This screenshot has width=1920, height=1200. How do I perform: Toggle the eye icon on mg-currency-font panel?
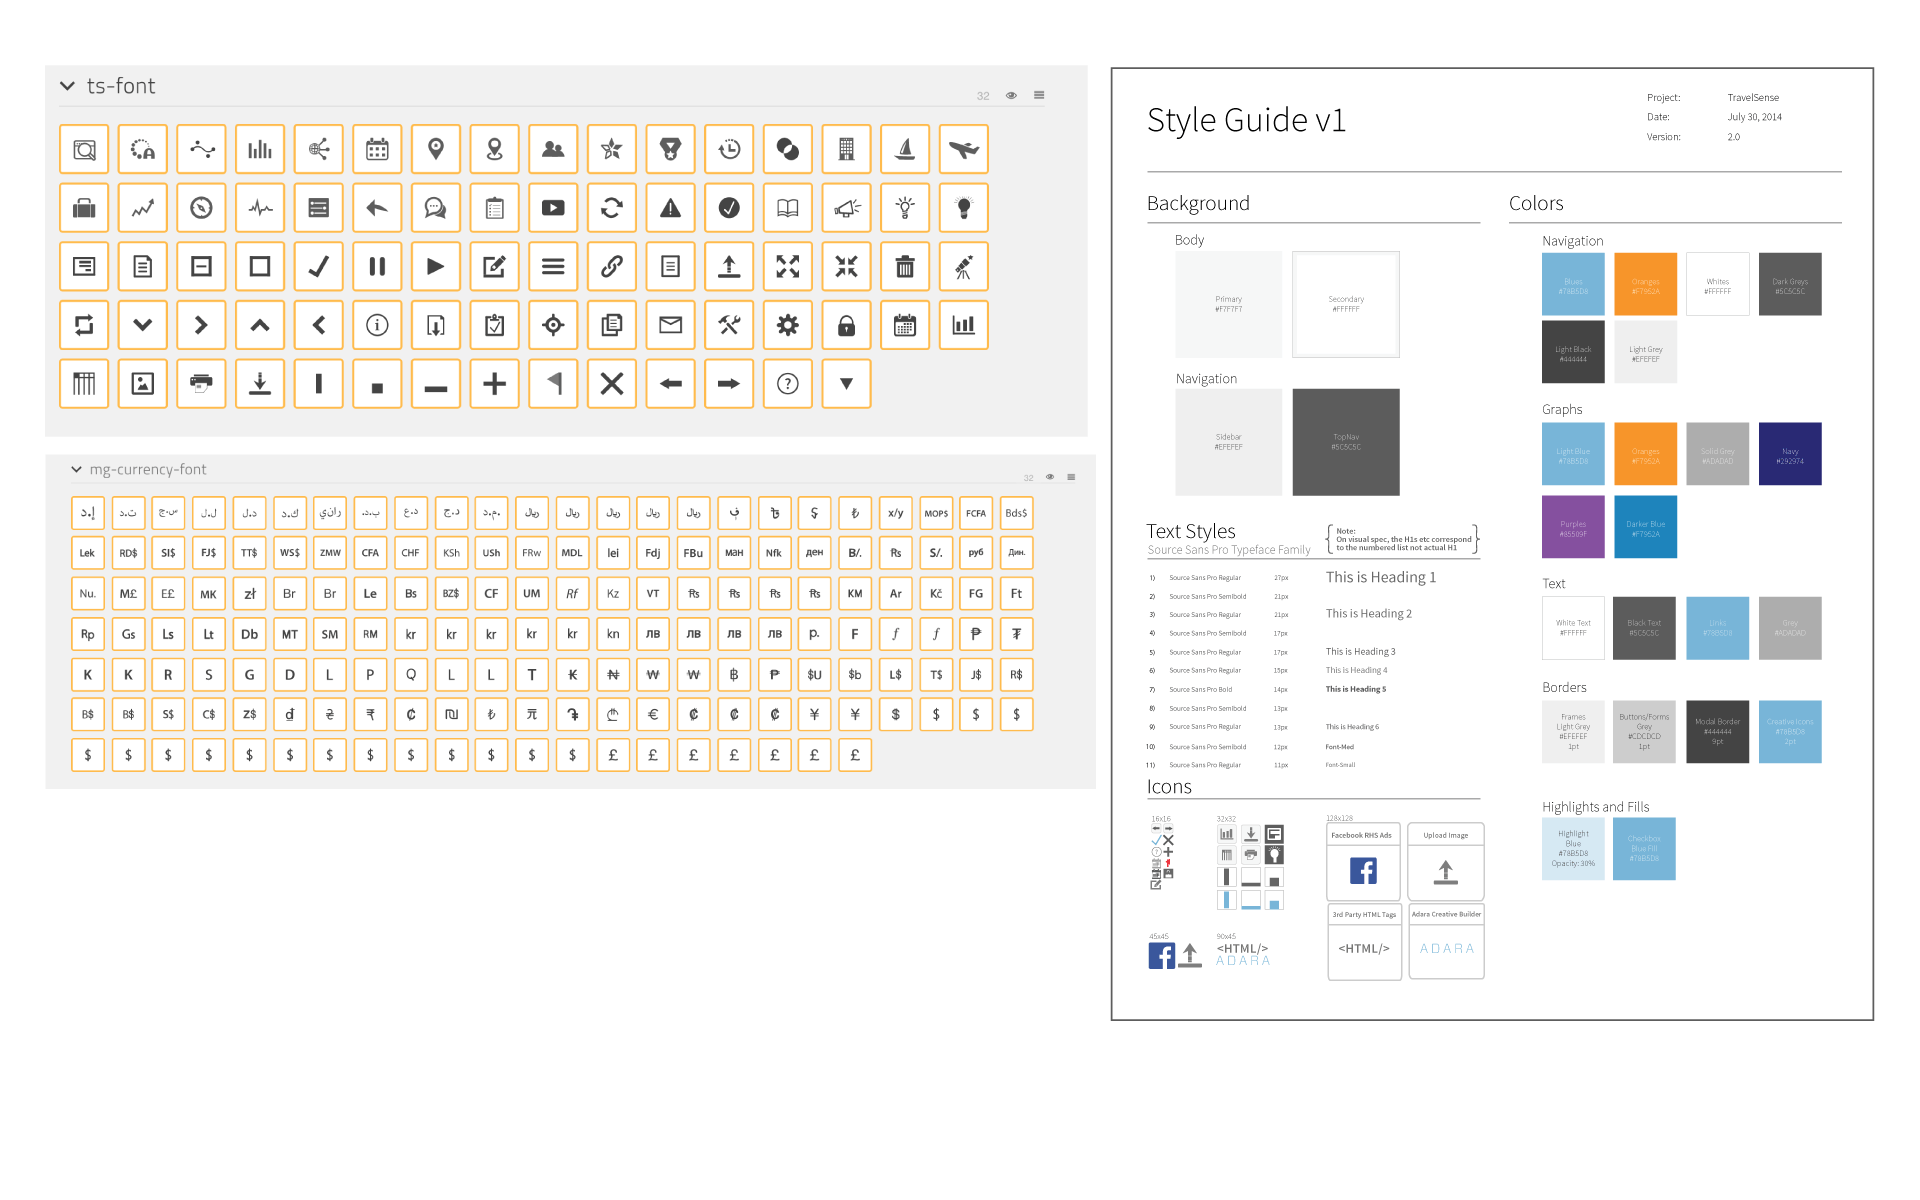(1050, 477)
